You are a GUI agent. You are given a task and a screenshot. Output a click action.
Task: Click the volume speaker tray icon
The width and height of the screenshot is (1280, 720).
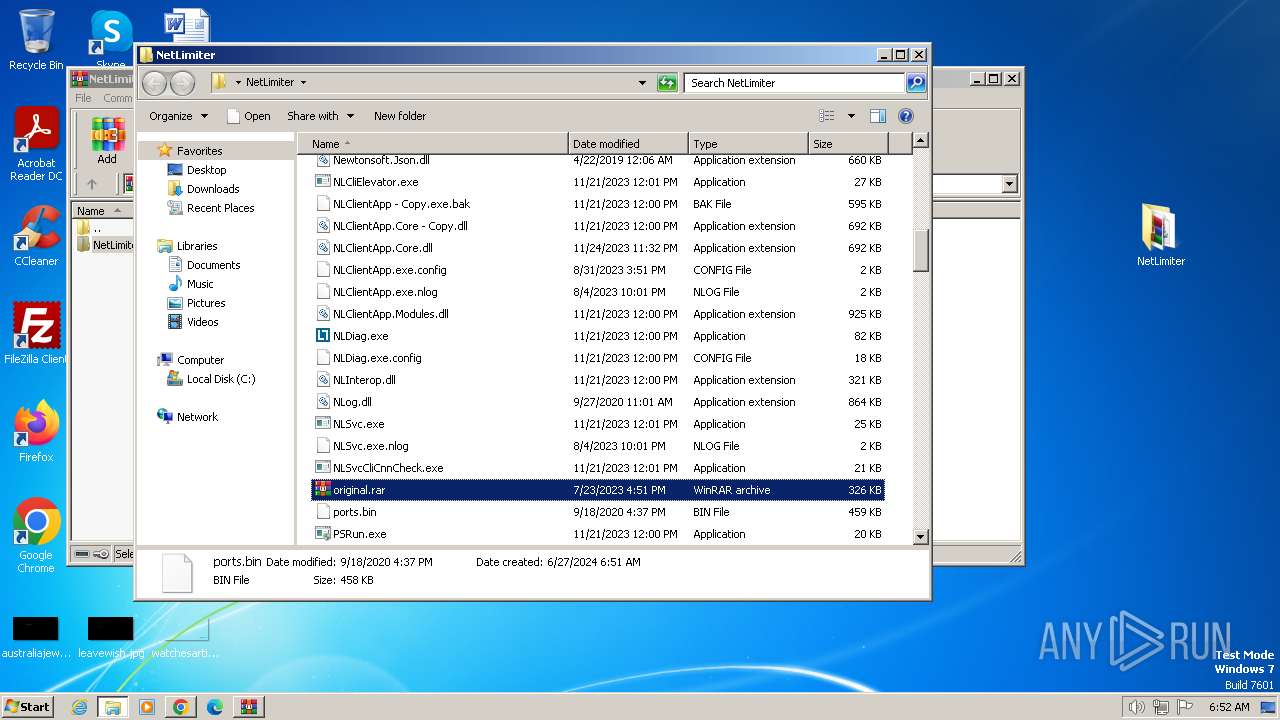point(1136,707)
